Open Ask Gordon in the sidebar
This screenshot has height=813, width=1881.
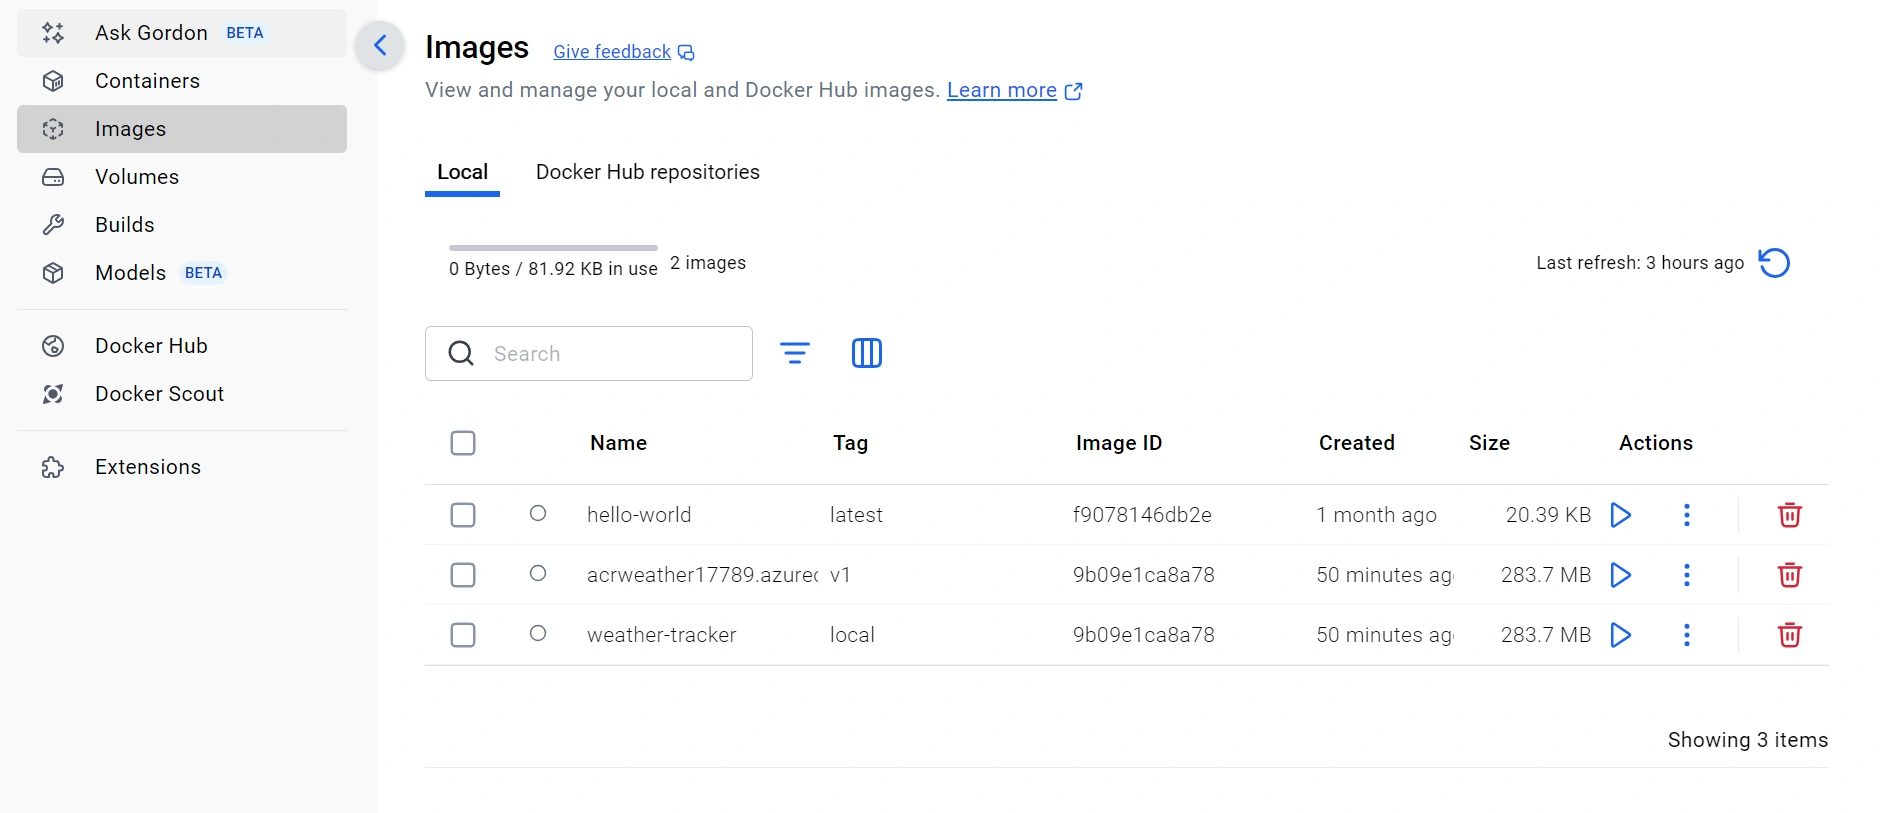182,33
